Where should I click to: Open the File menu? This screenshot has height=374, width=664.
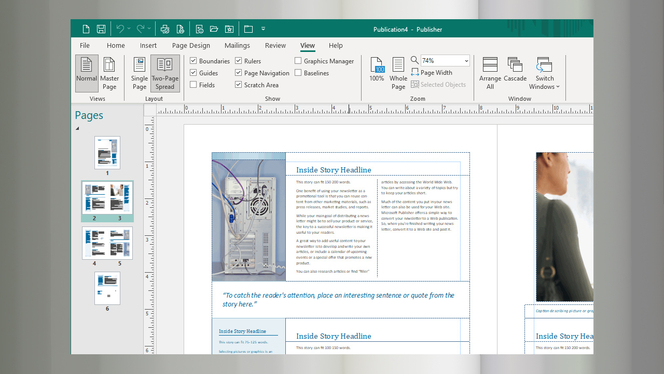pyautogui.click(x=85, y=45)
